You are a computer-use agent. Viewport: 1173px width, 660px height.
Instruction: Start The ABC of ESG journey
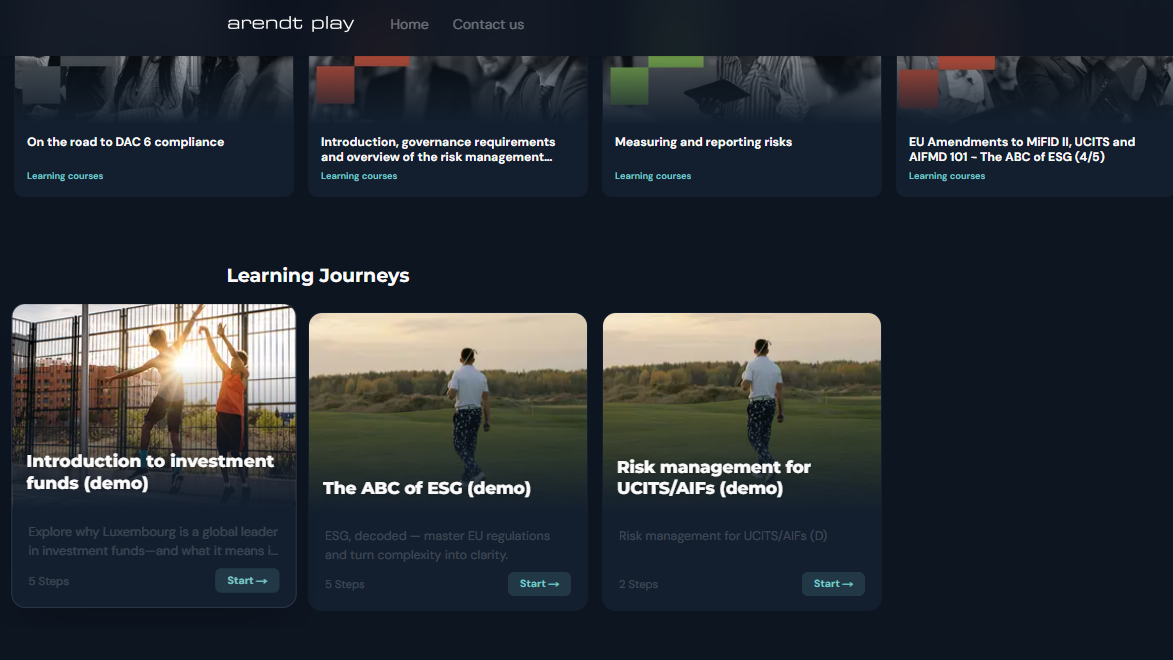pos(539,584)
